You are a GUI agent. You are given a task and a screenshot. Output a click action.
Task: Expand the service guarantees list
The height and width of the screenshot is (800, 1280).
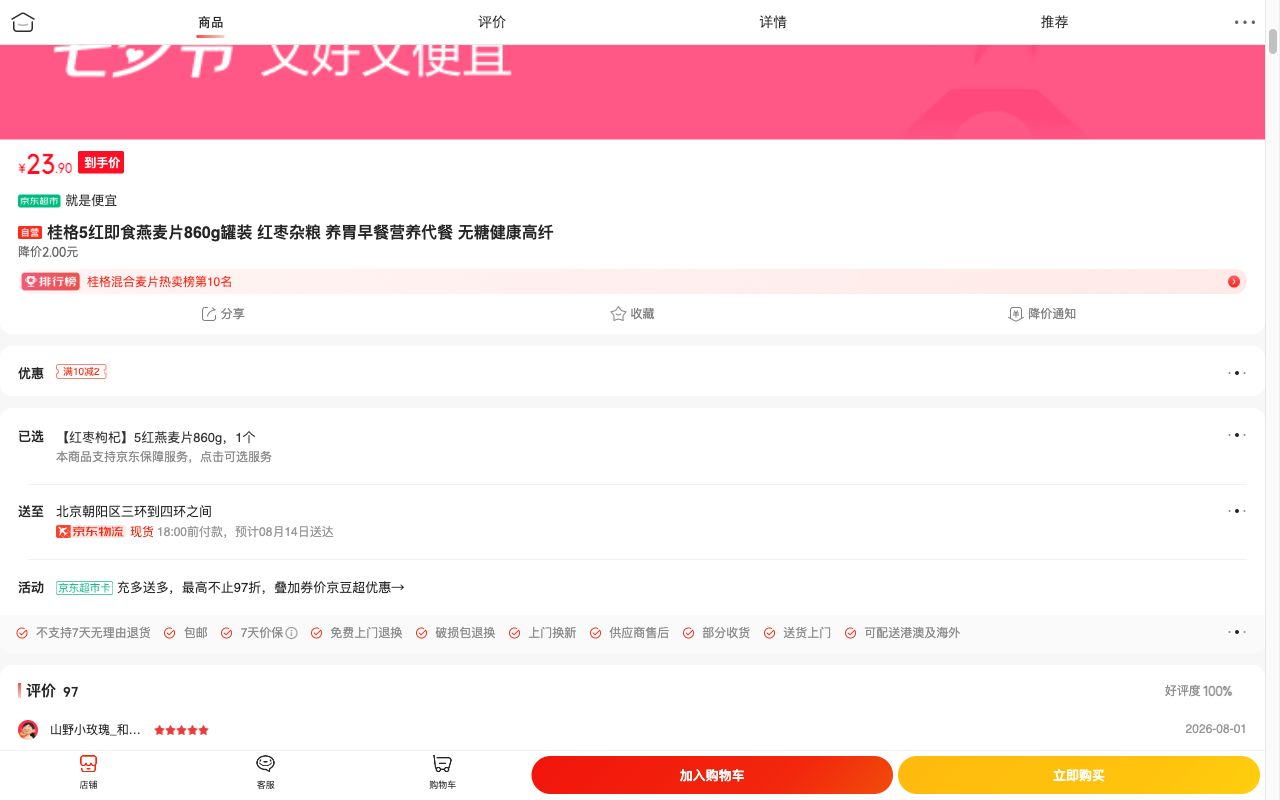click(1237, 632)
